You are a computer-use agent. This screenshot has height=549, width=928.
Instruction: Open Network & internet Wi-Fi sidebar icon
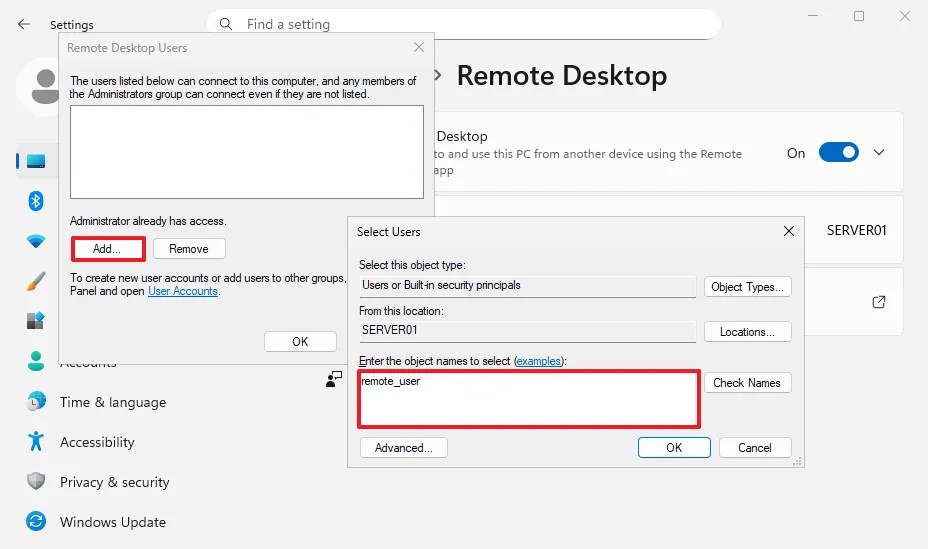pos(36,241)
